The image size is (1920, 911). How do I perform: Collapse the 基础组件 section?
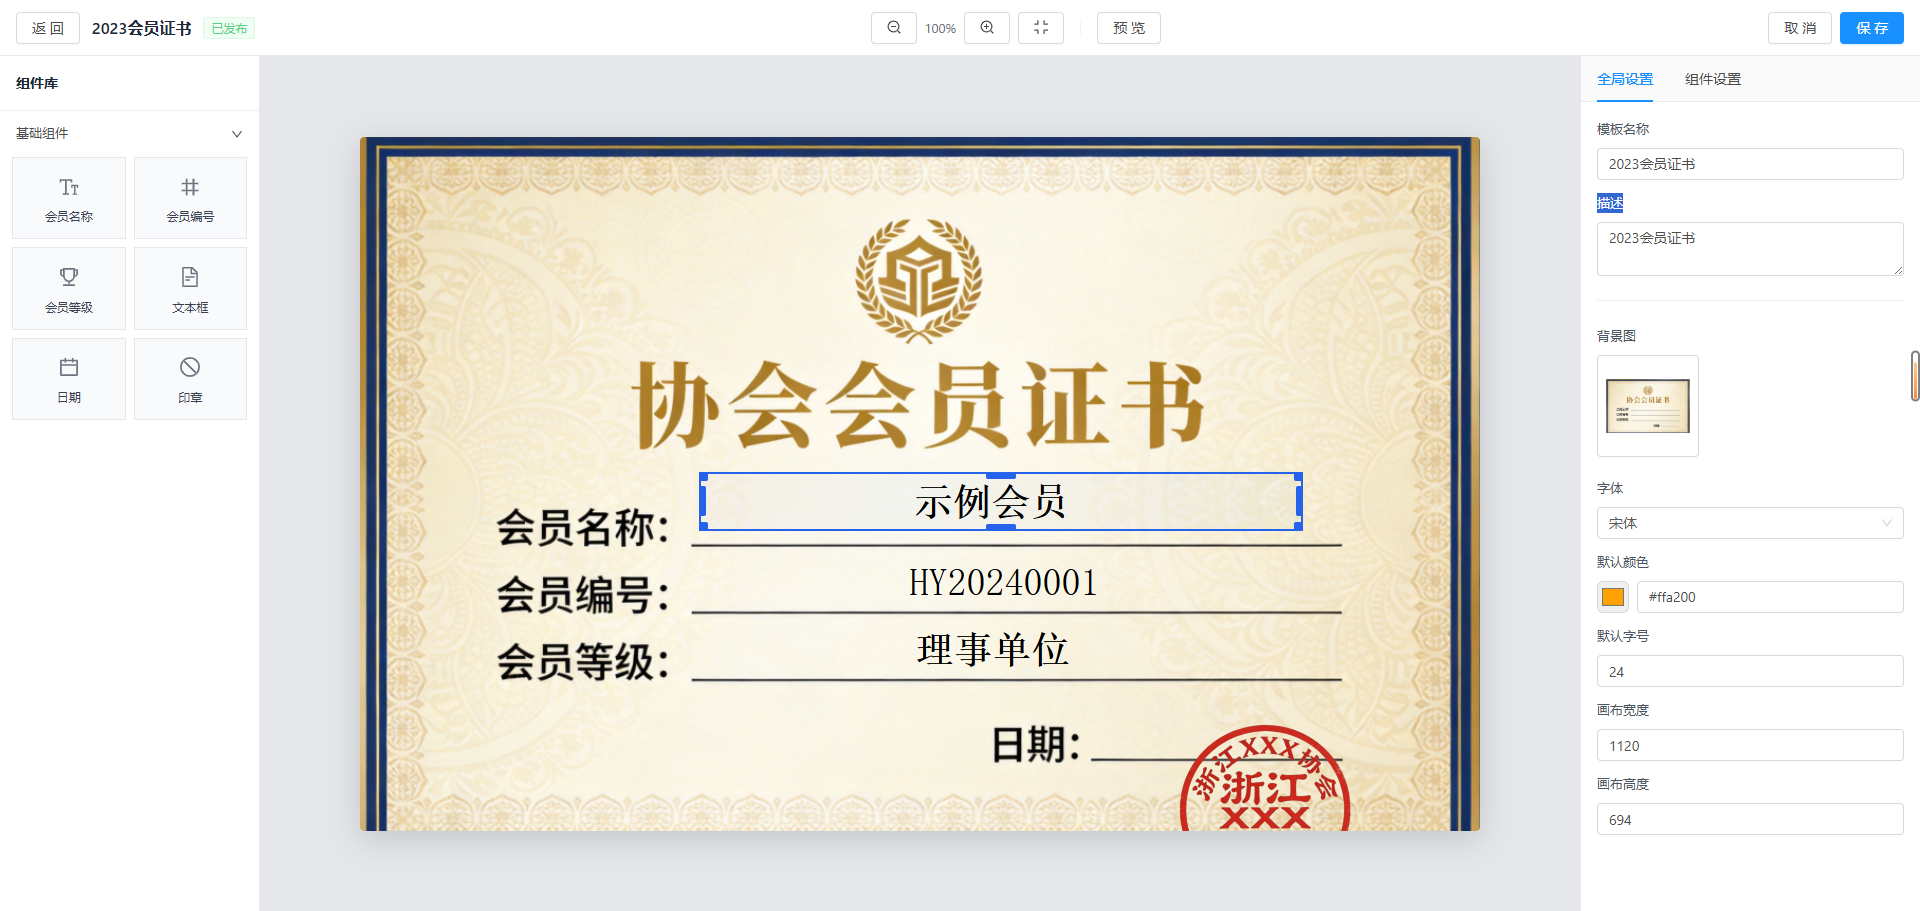pyautogui.click(x=237, y=133)
